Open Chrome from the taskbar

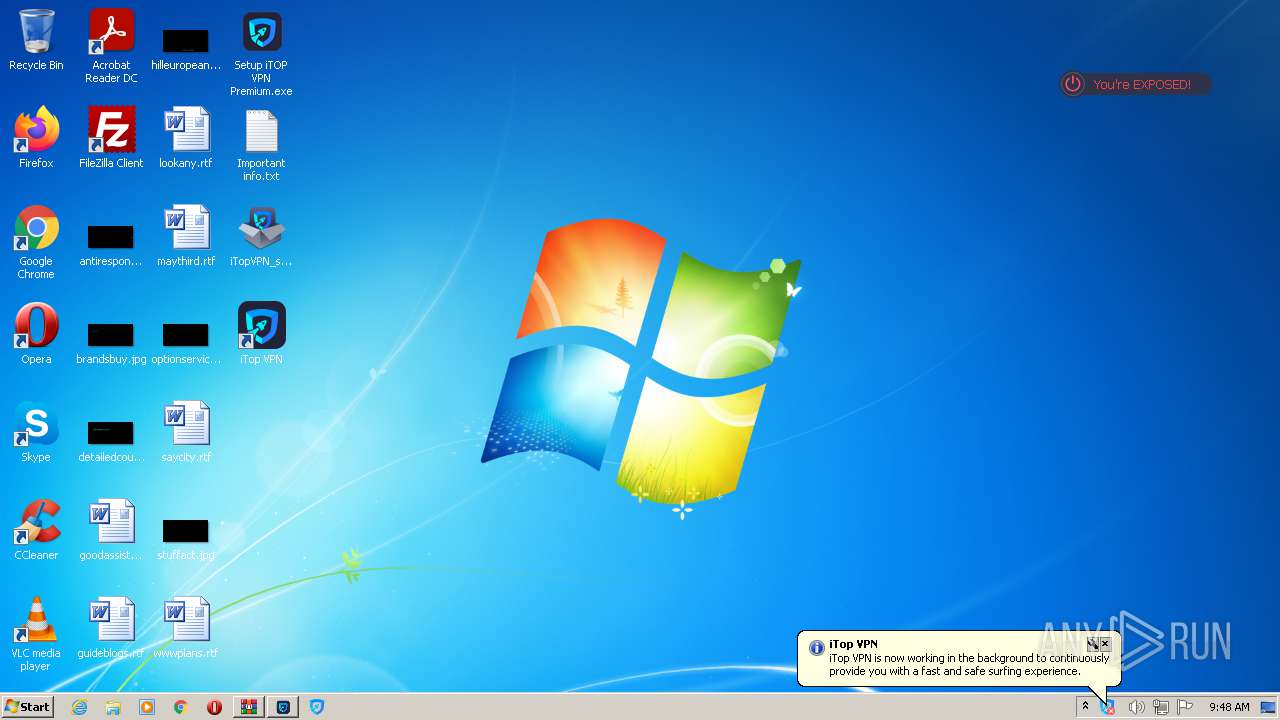pyautogui.click(x=181, y=707)
